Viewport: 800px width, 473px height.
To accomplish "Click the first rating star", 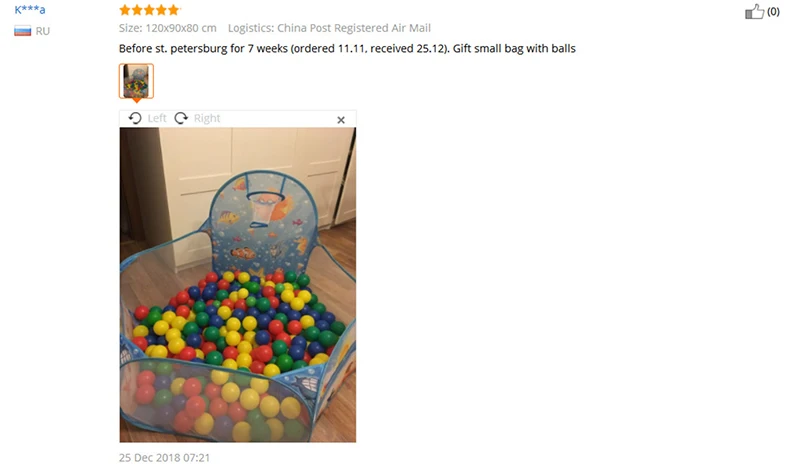I will 125,10.
